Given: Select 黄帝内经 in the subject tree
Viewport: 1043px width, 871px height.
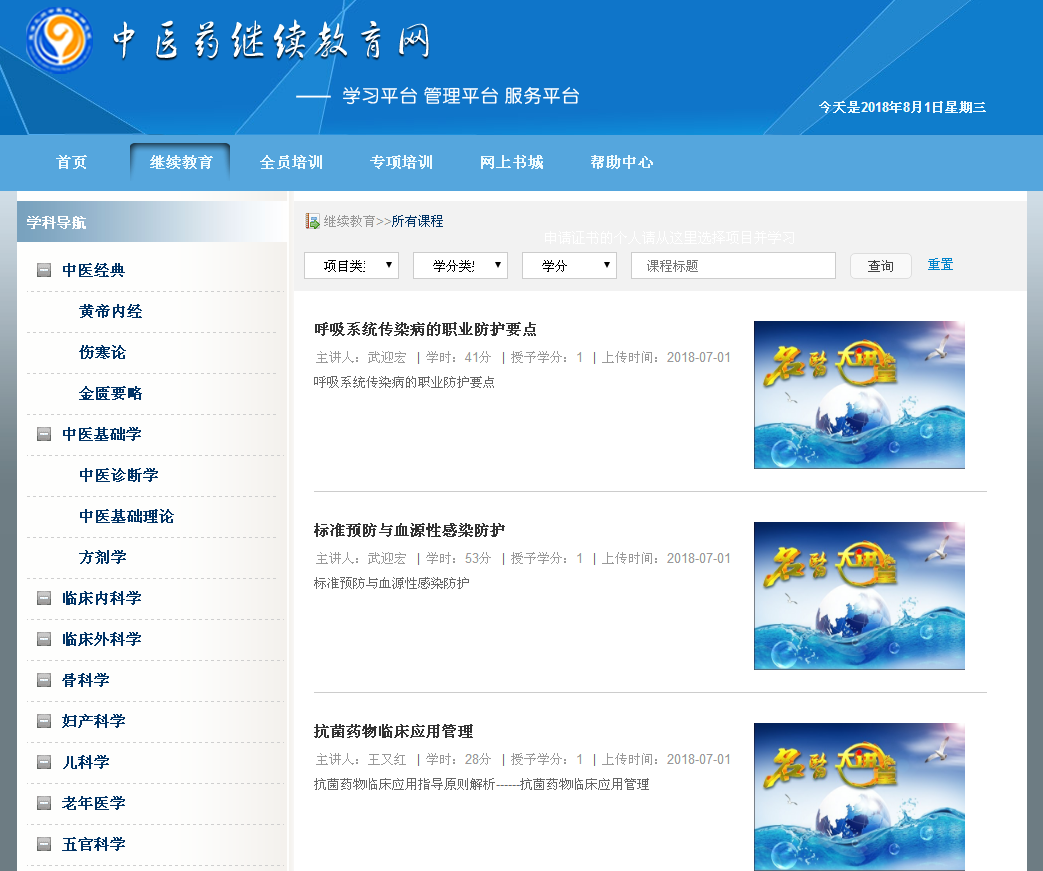Looking at the screenshot, I should pos(111,311).
